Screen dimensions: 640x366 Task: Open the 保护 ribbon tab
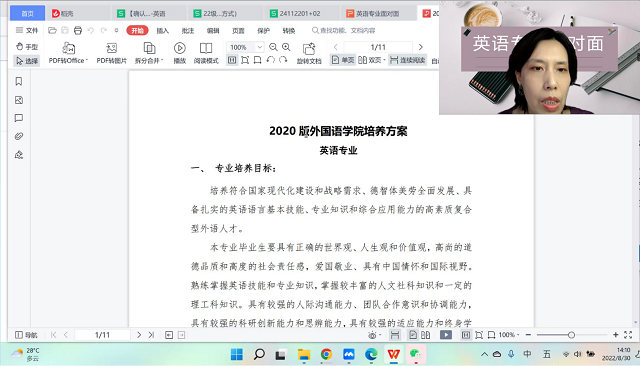[264, 31]
